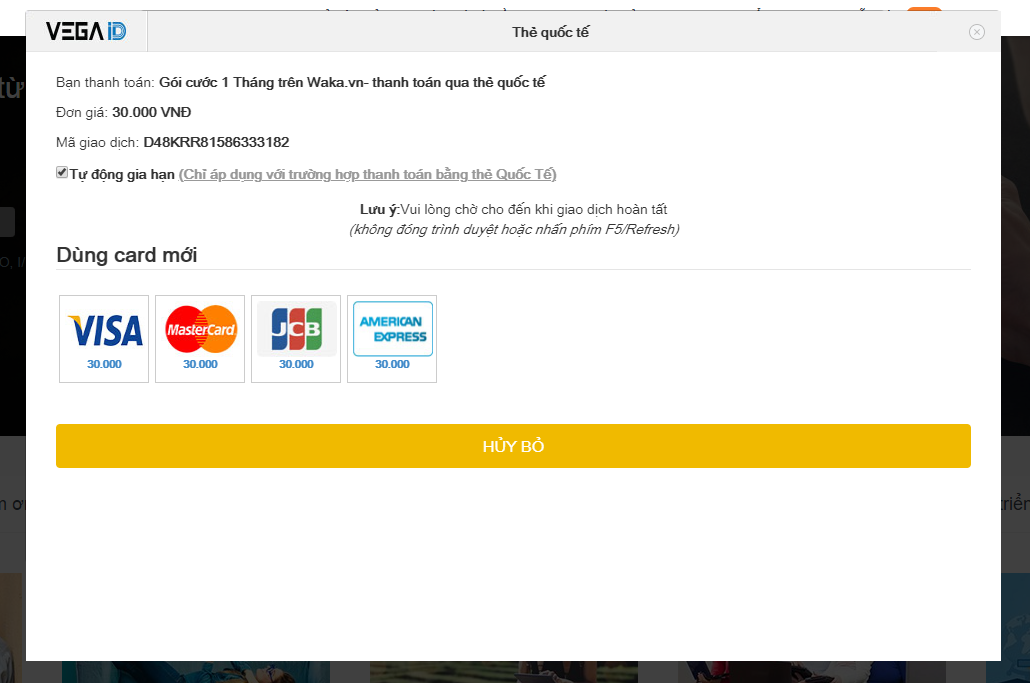The image size is (1030, 683).
Task: Click 30.000 price under VISA
Action: coord(104,364)
